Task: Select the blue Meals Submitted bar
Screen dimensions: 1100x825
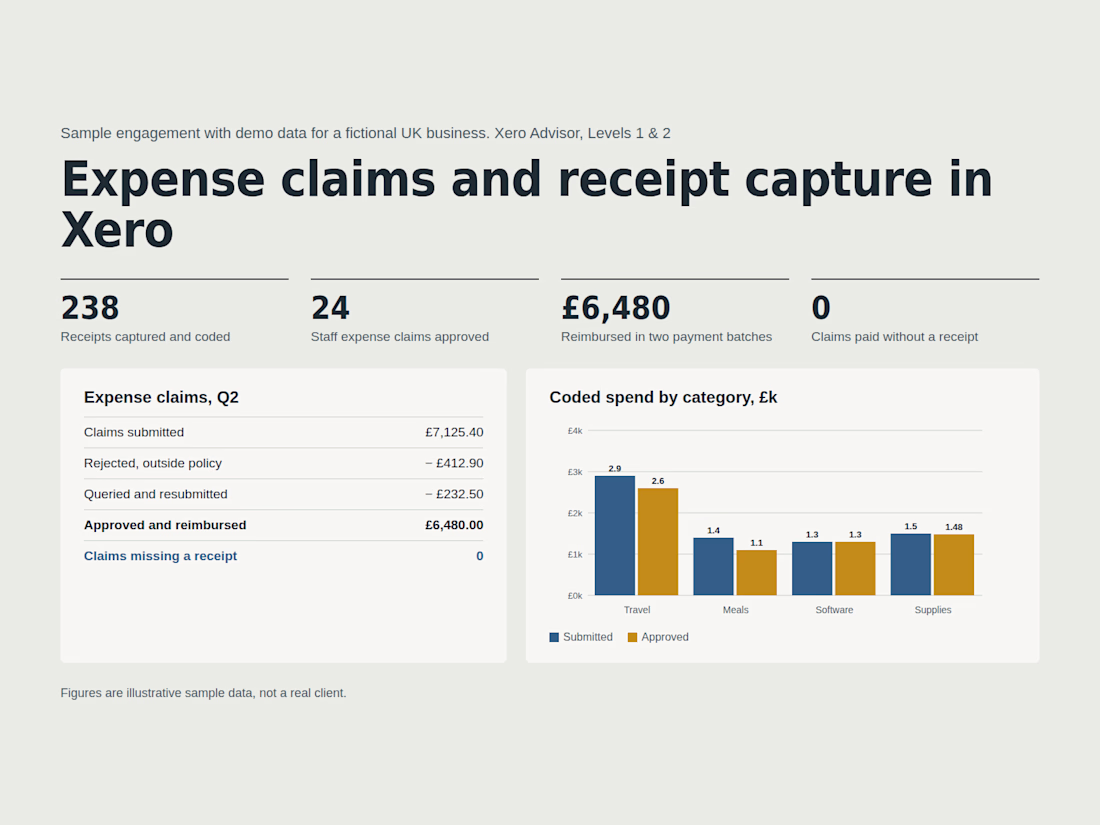Action: [x=713, y=566]
